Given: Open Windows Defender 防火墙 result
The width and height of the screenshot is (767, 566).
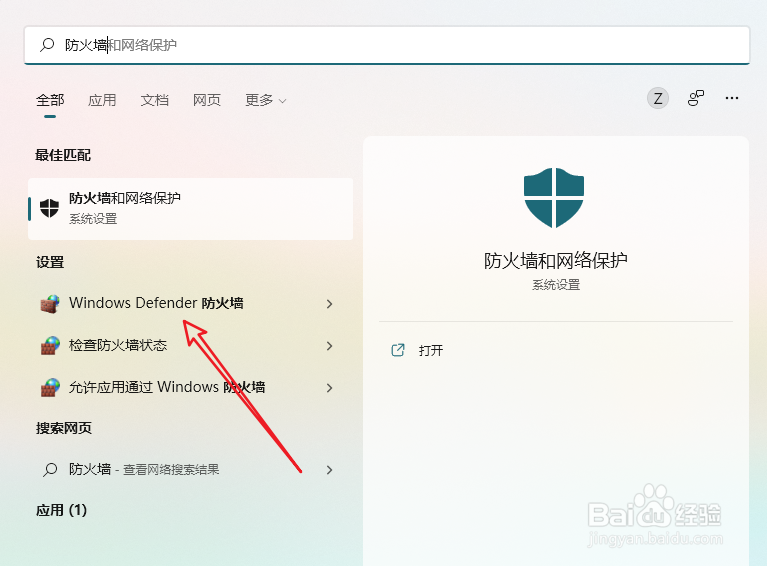Looking at the screenshot, I should tap(190, 303).
